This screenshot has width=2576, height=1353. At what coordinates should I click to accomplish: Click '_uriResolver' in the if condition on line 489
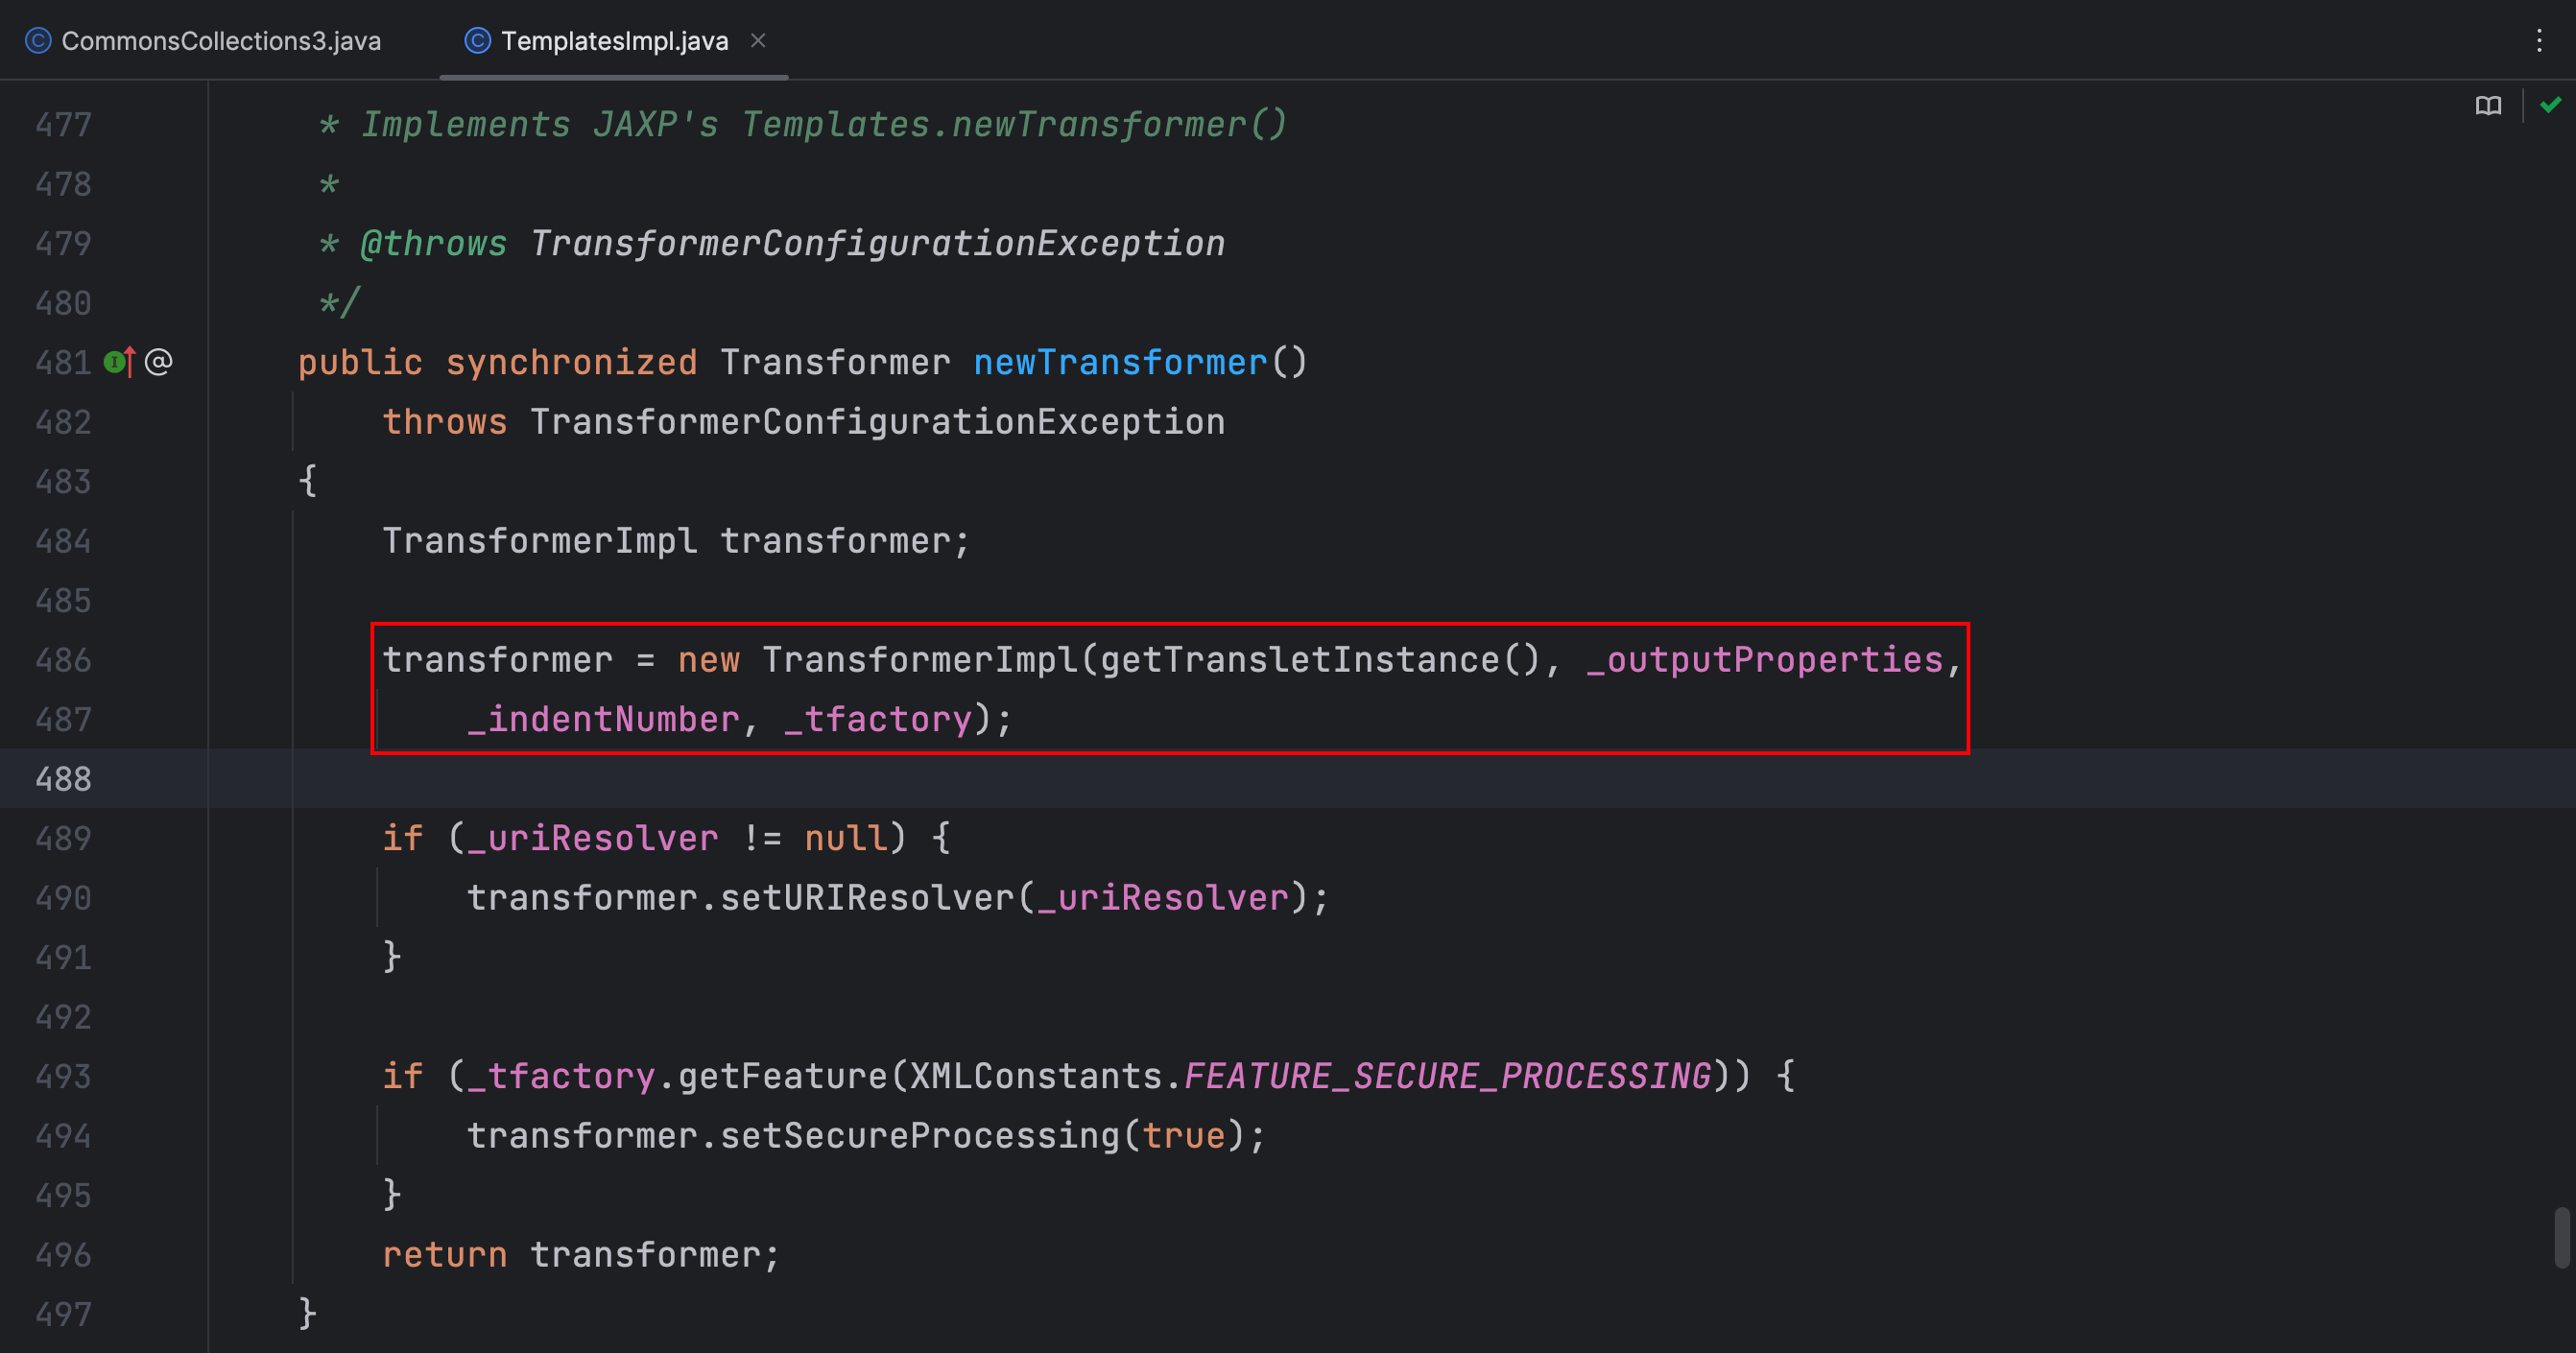[592, 838]
